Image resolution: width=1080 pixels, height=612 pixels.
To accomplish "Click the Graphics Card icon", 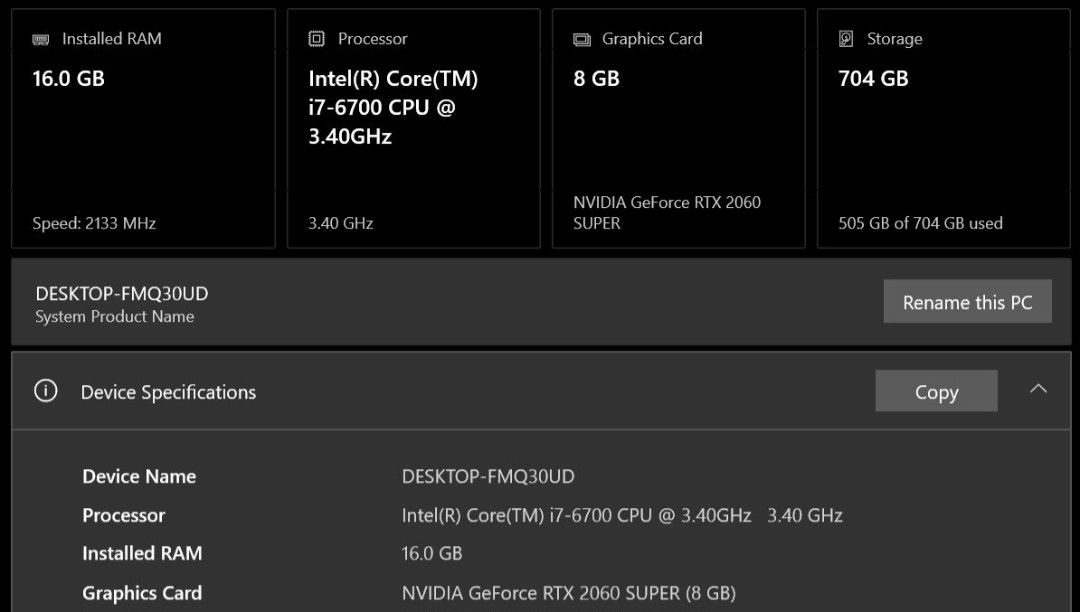I will tap(581, 38).
